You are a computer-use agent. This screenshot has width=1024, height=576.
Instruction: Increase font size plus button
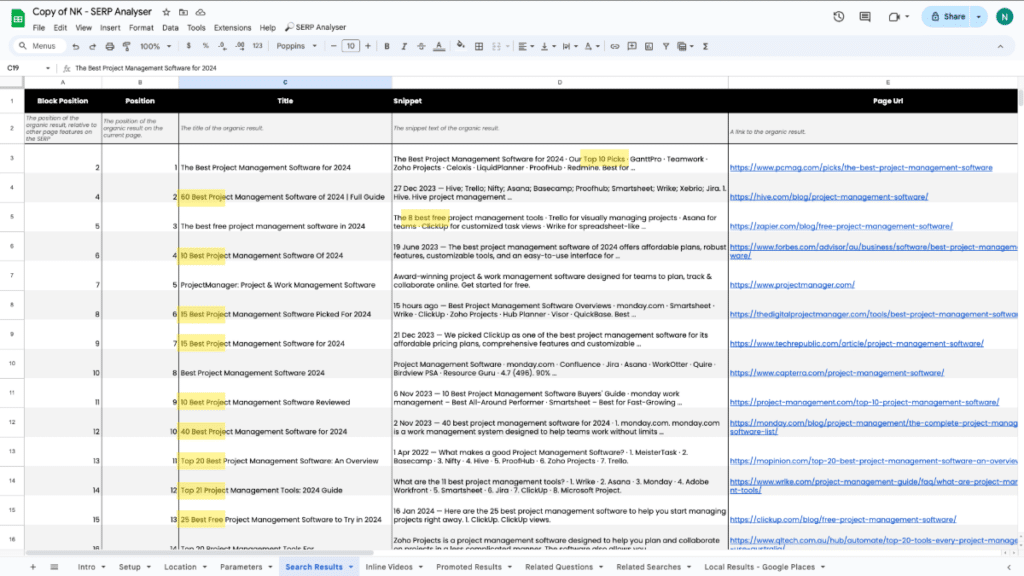(368, 46)
